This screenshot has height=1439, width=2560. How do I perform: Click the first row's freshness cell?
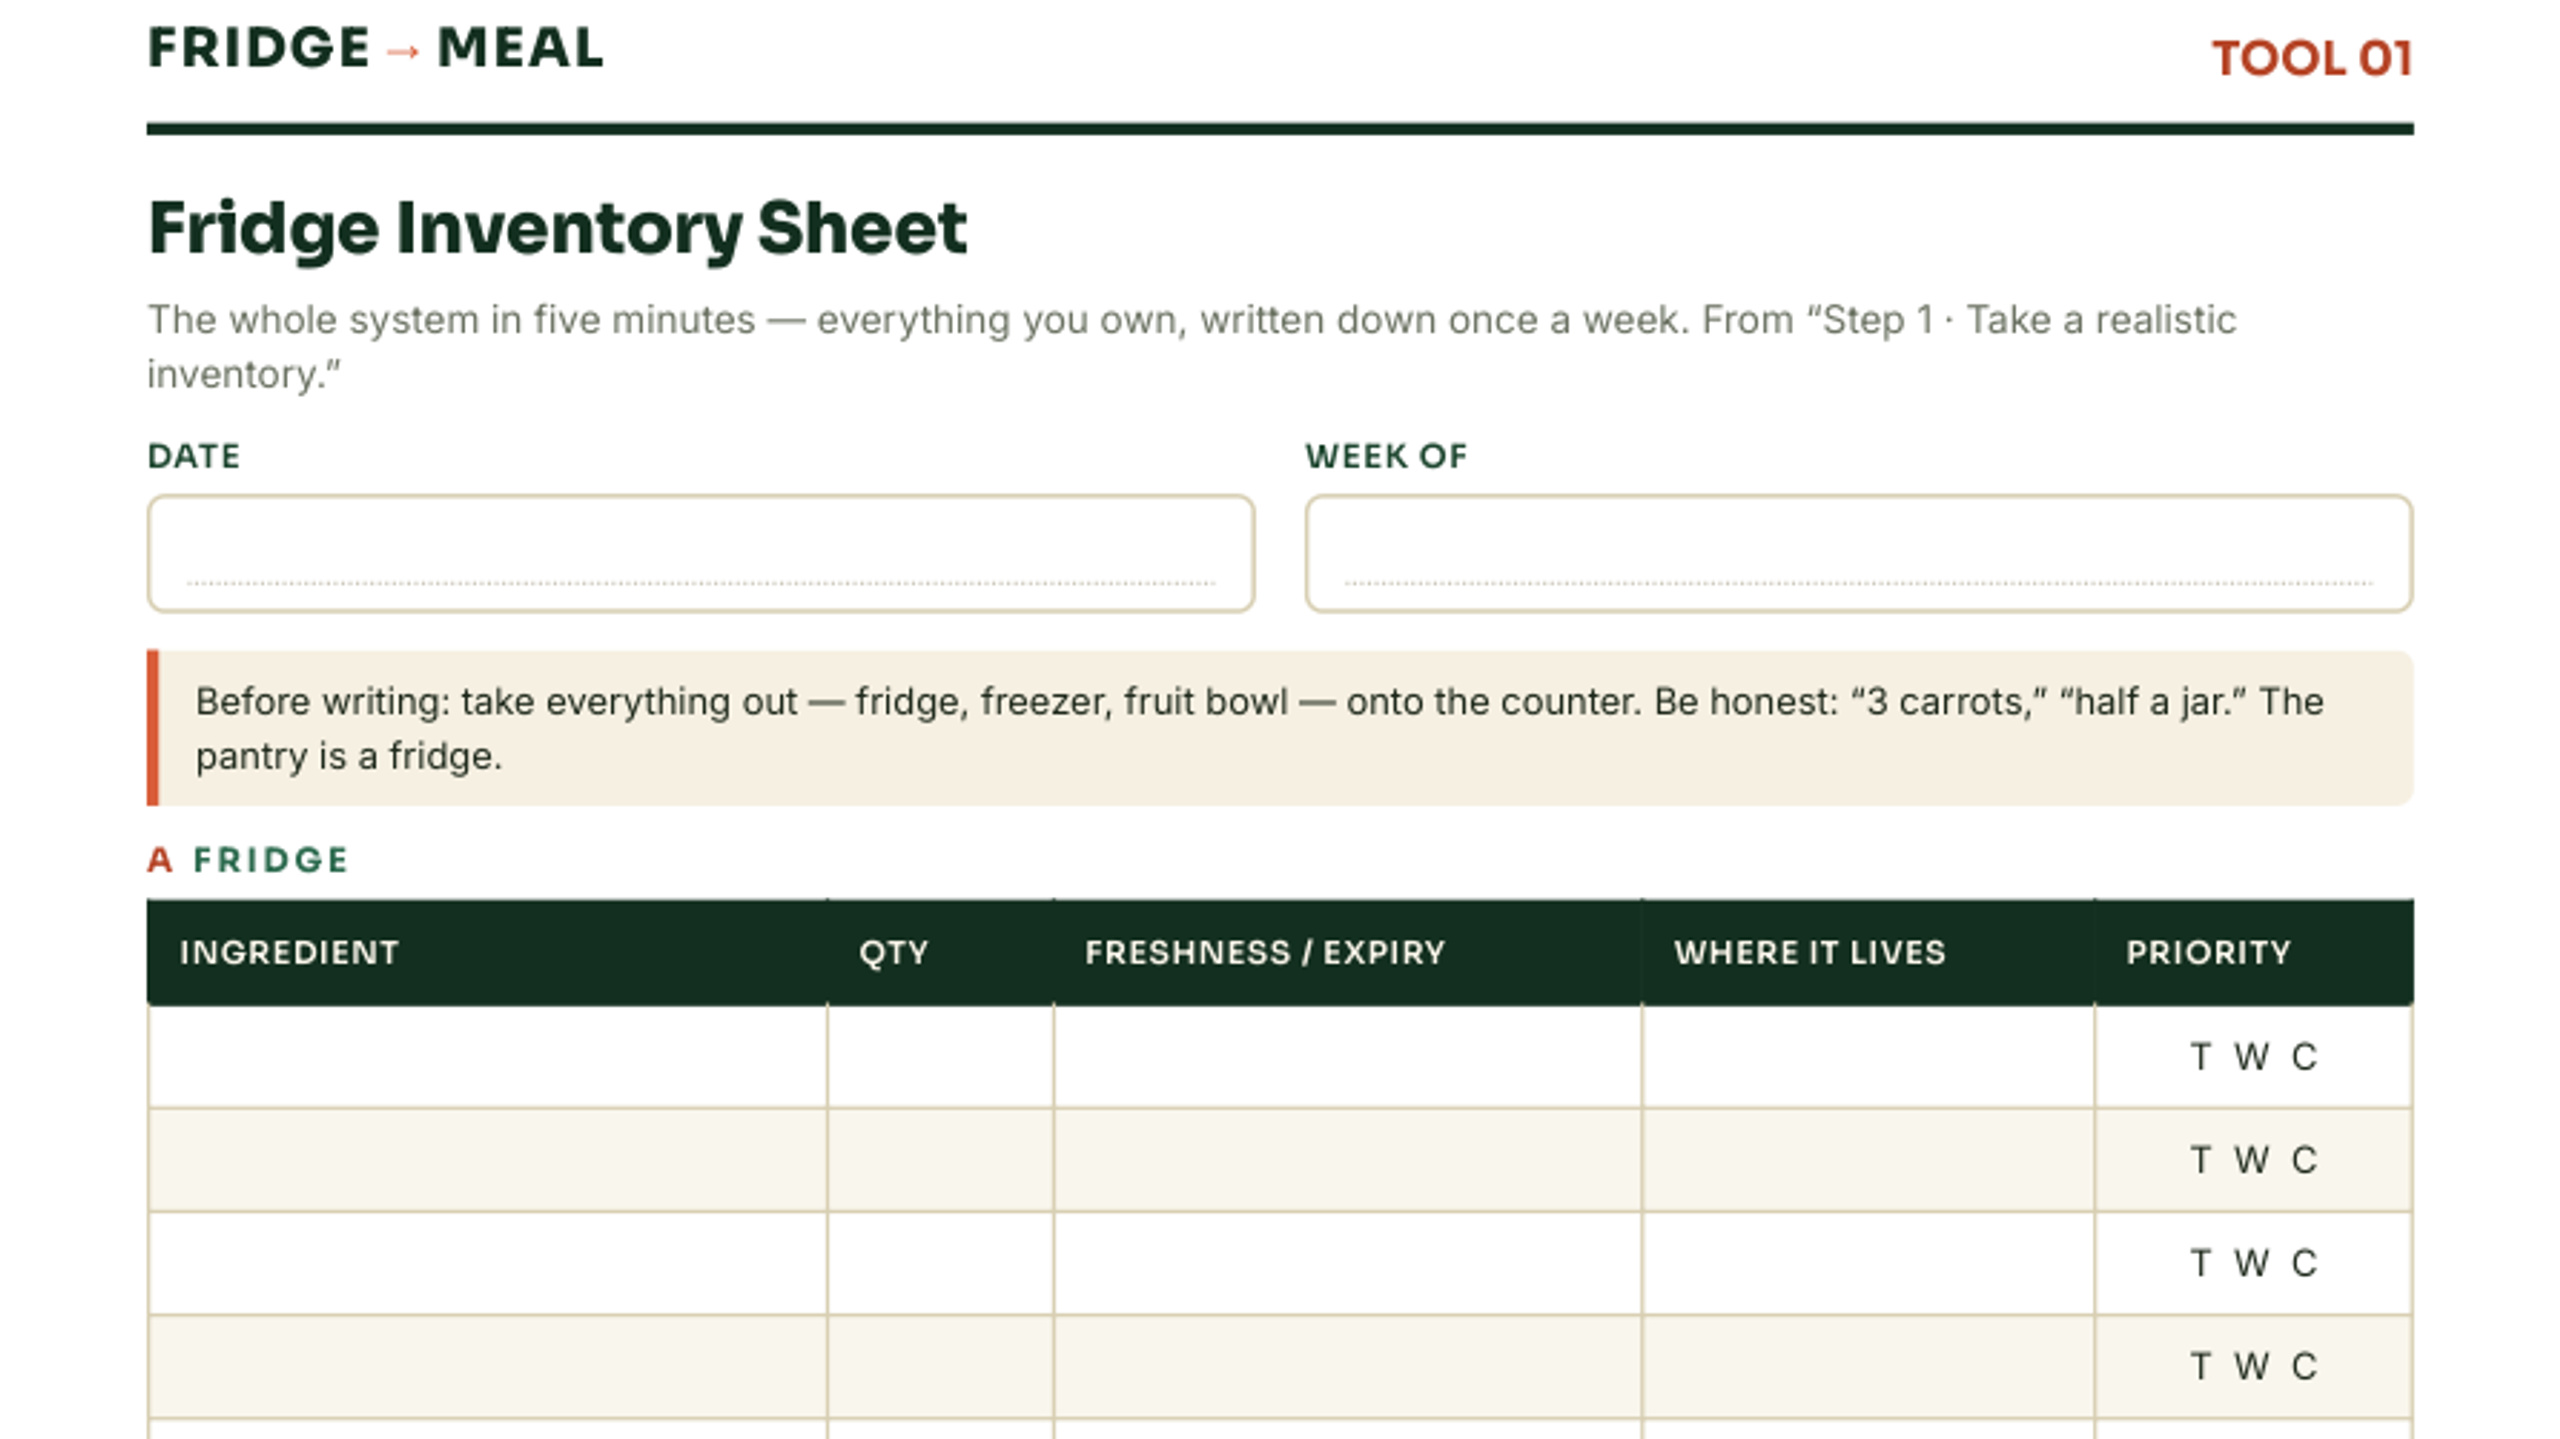click(x=1347, y=1057)
